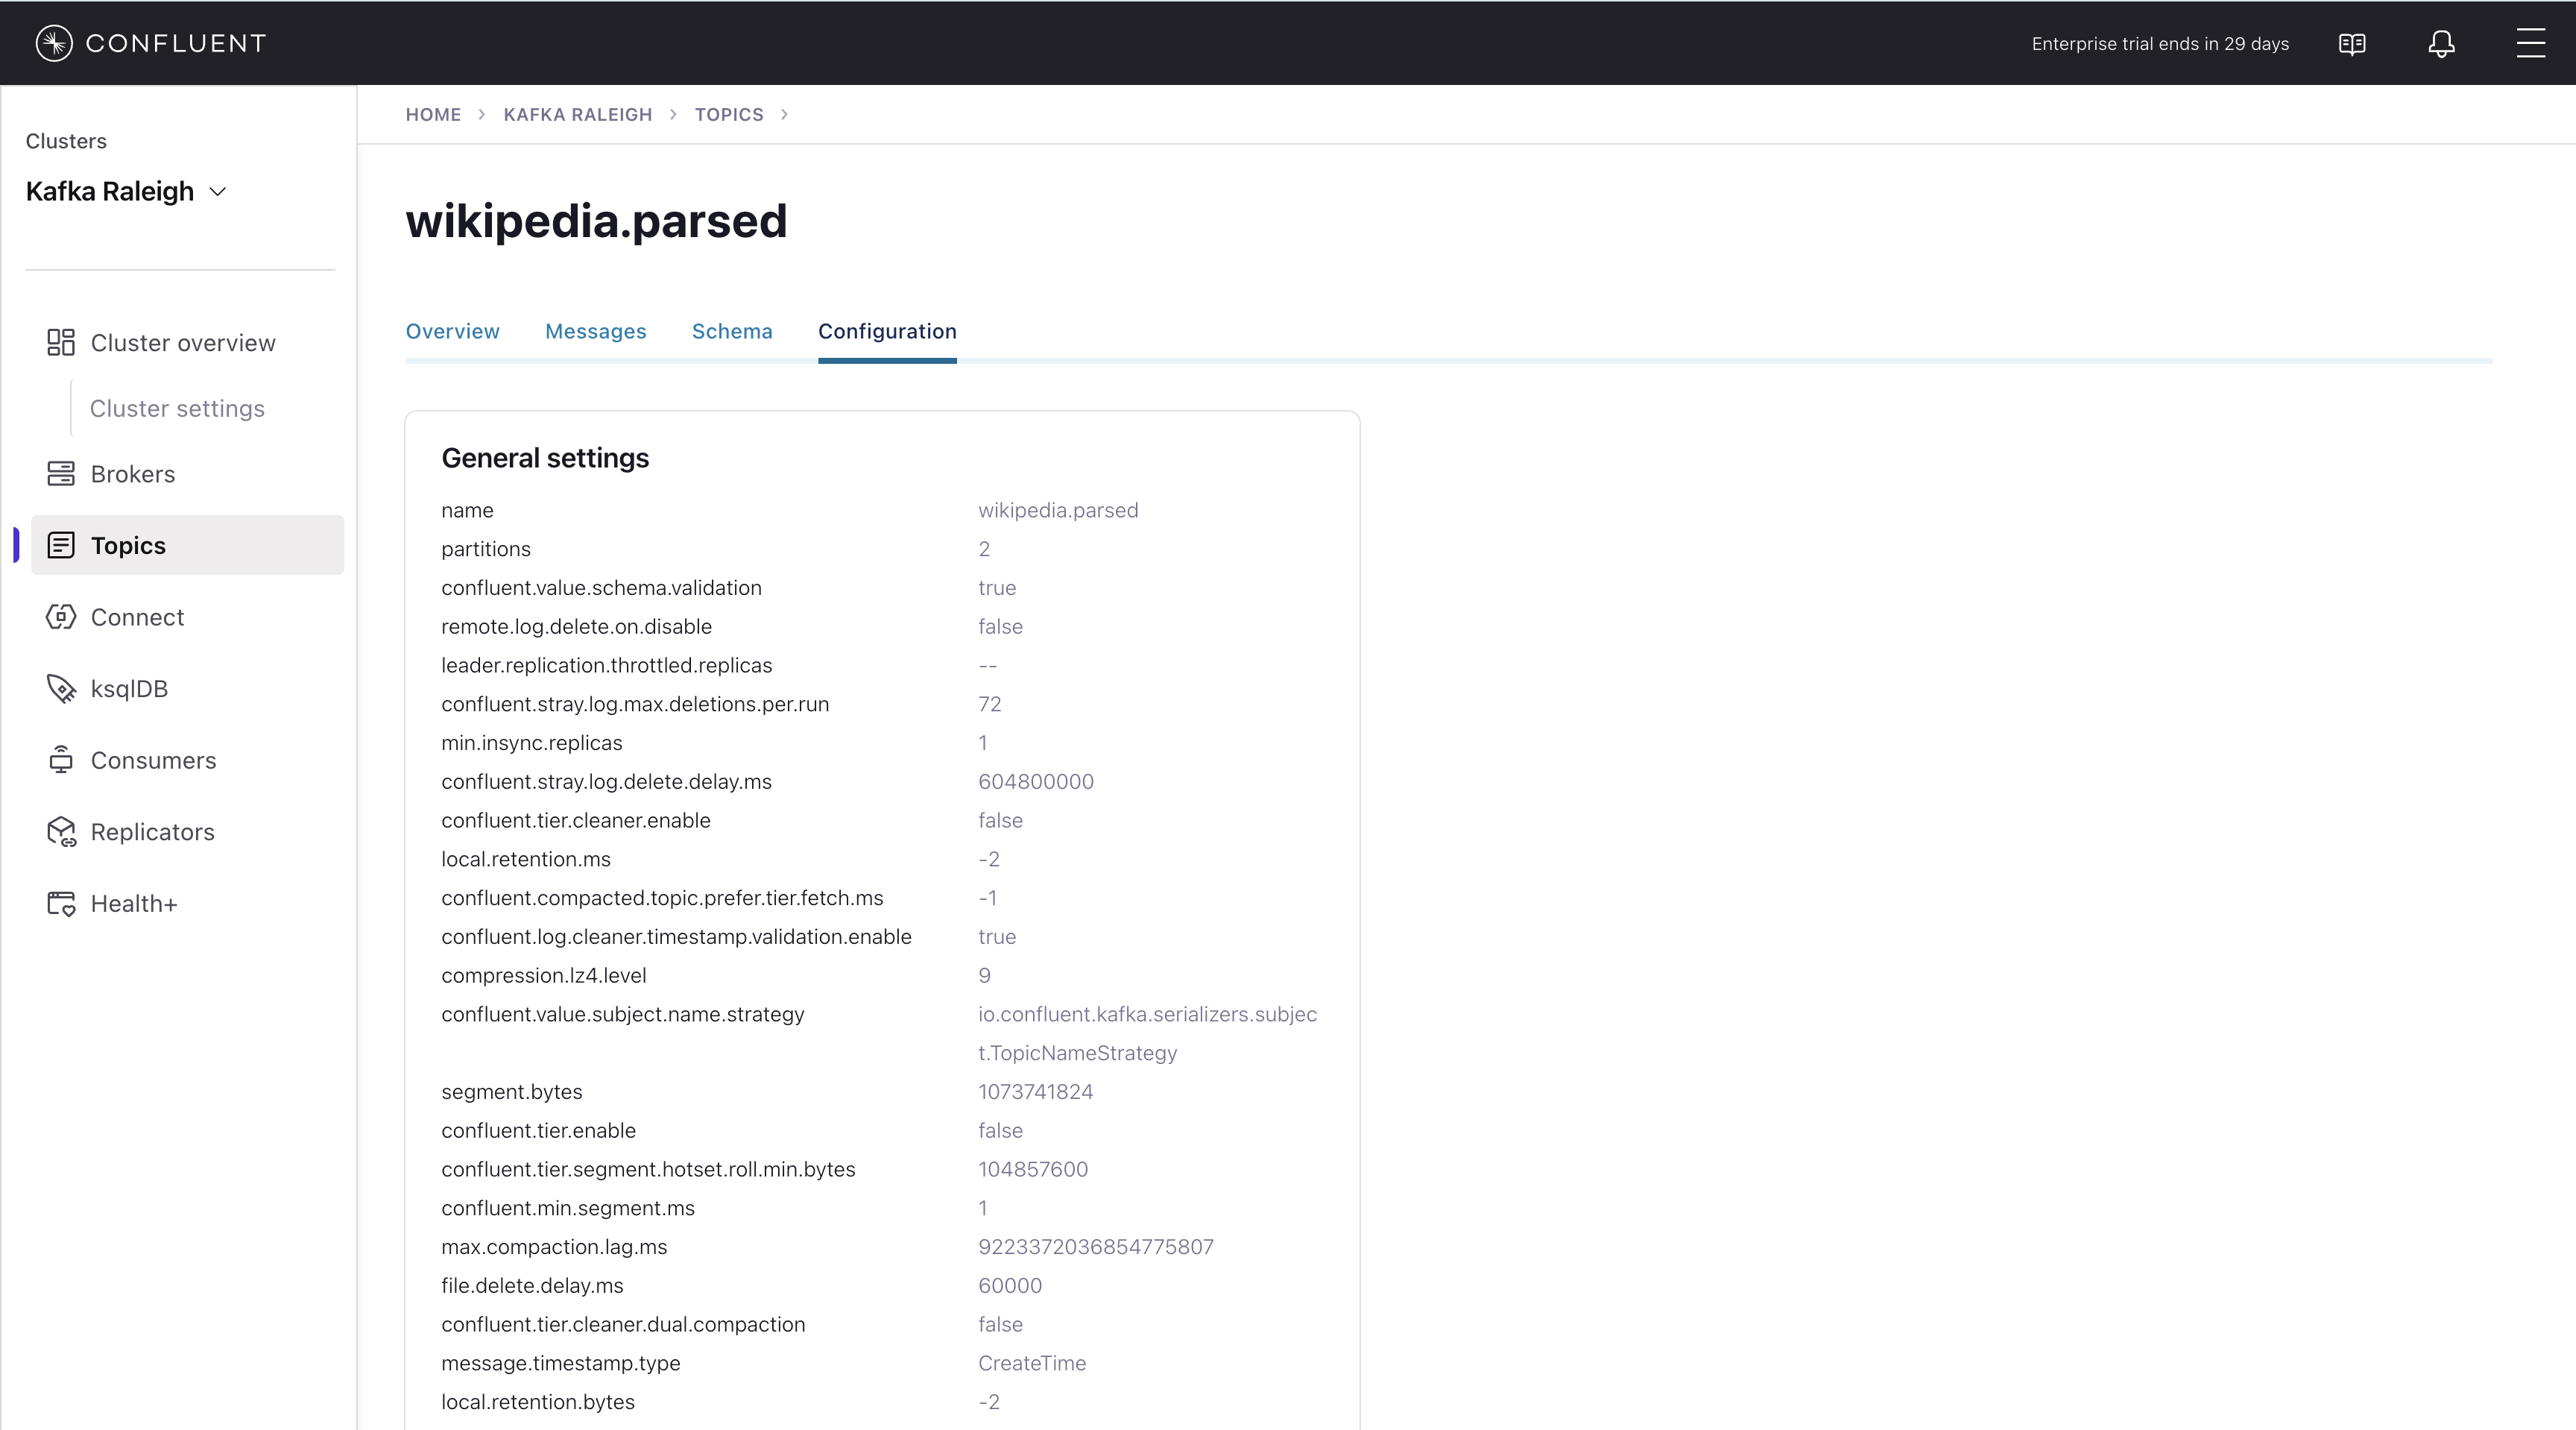Click the Brokers sidebar icon
Viewport: 2576px width, 1430px height.
point(61,474)
